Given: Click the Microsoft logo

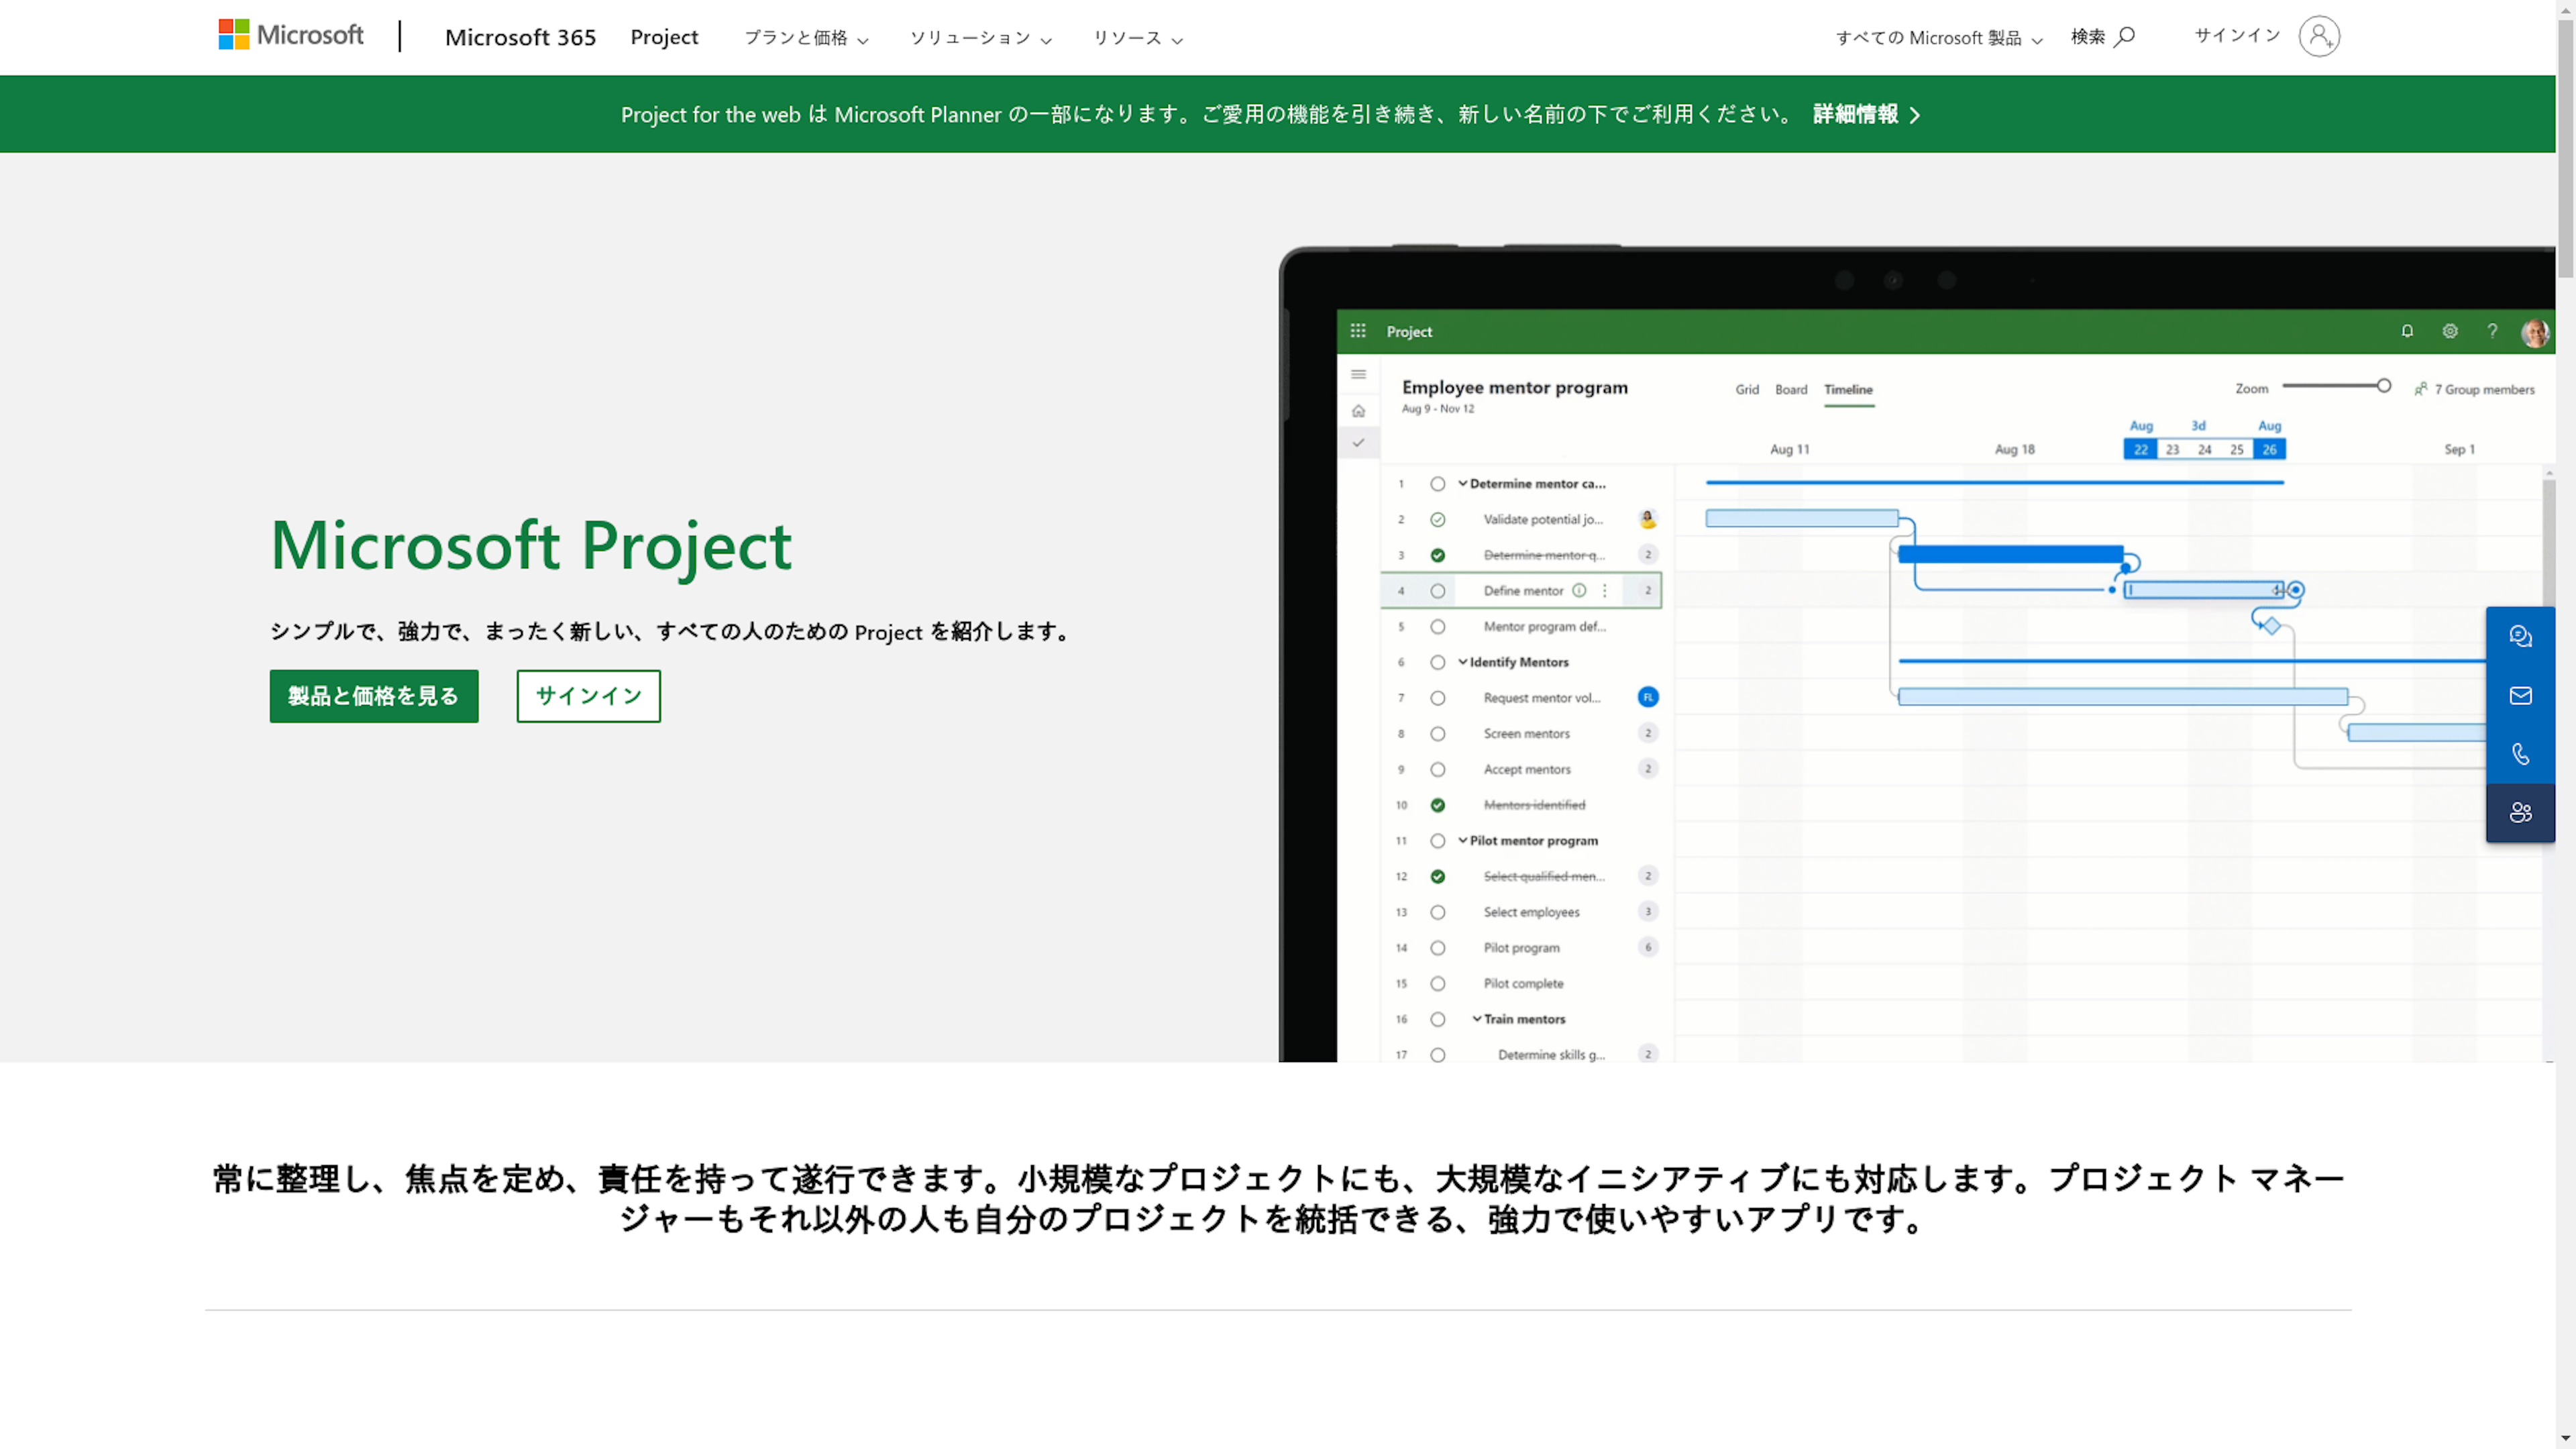Looking at the screenshot, I should (x=291, y=35).
